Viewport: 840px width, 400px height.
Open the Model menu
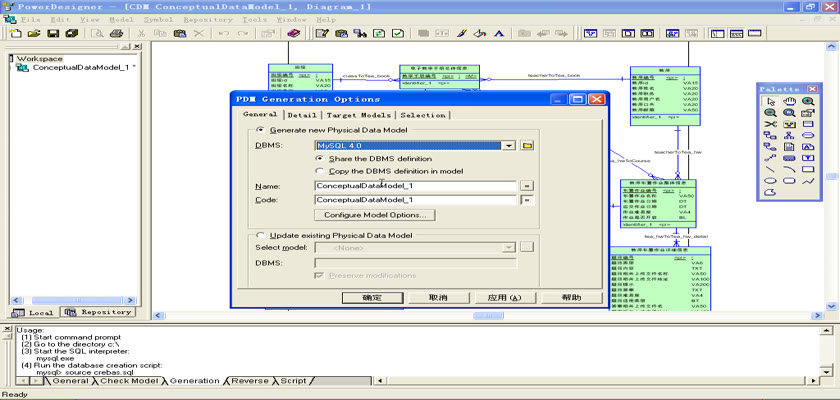(121, 19)
